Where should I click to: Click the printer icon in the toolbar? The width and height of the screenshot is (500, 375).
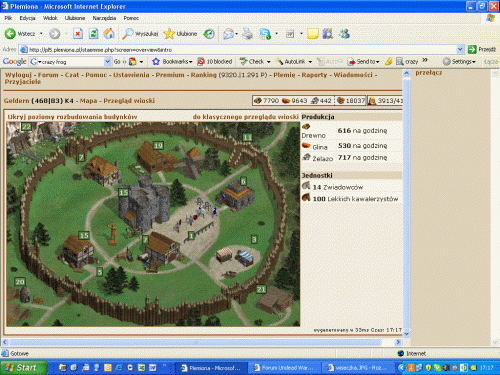248,34
